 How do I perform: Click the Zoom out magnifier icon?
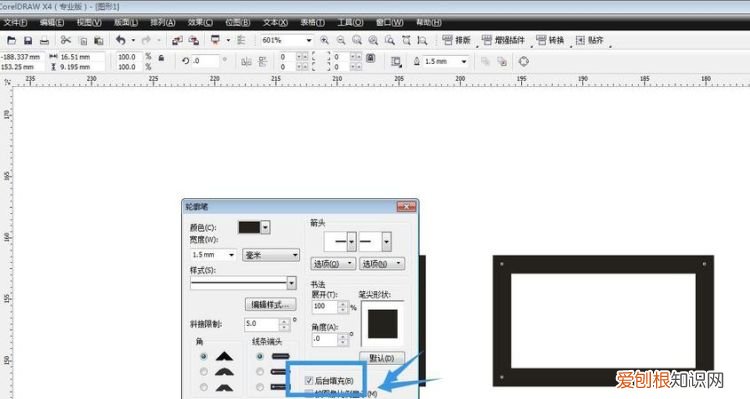(341, 41)
